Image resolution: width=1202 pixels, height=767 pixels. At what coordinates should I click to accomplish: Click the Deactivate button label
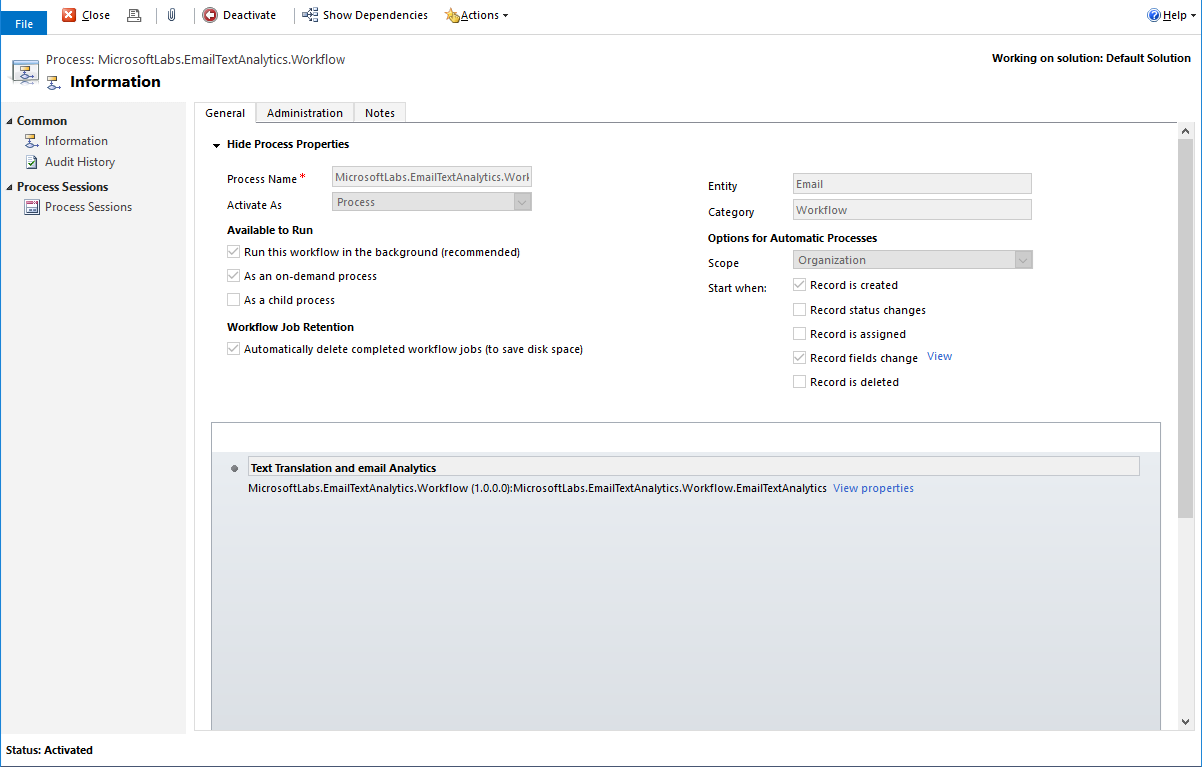coord(249,15)
